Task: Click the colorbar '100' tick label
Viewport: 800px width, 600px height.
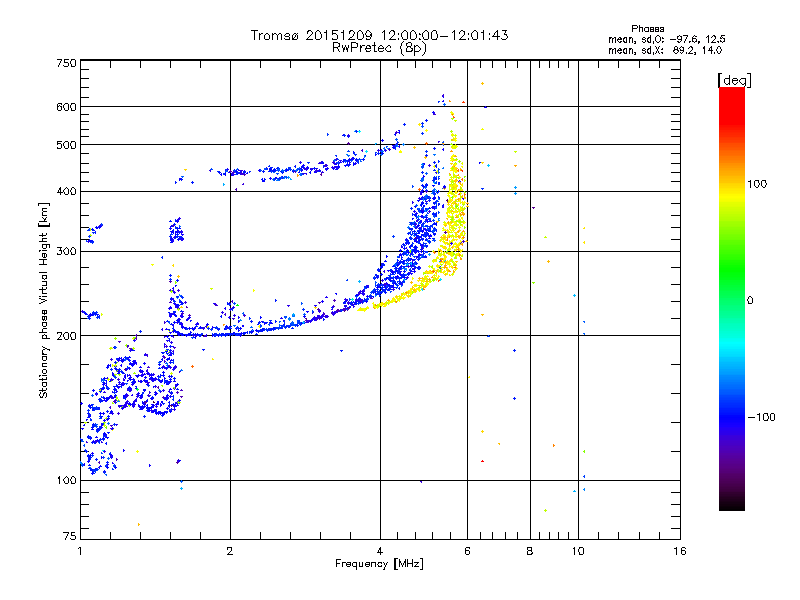Action: 757,184
